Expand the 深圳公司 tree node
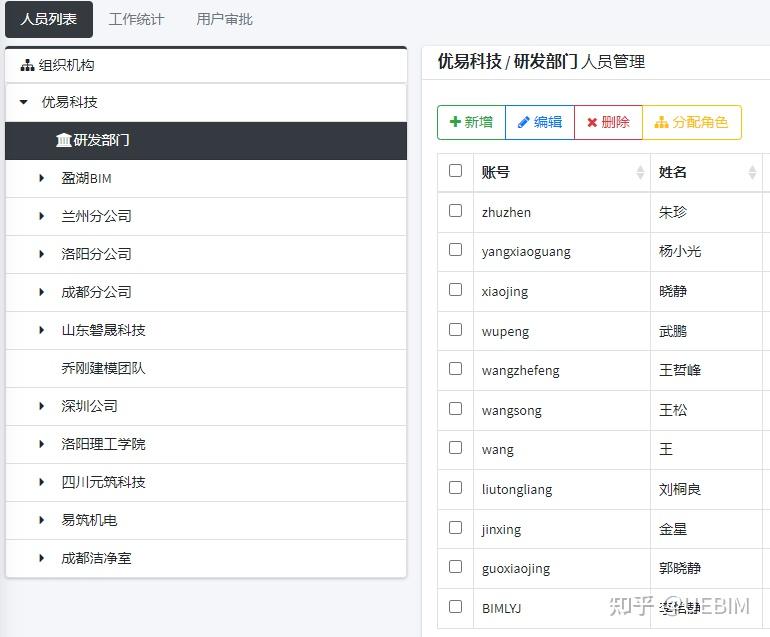The width and height of the screenshot is (770, 637). (42, 406)
